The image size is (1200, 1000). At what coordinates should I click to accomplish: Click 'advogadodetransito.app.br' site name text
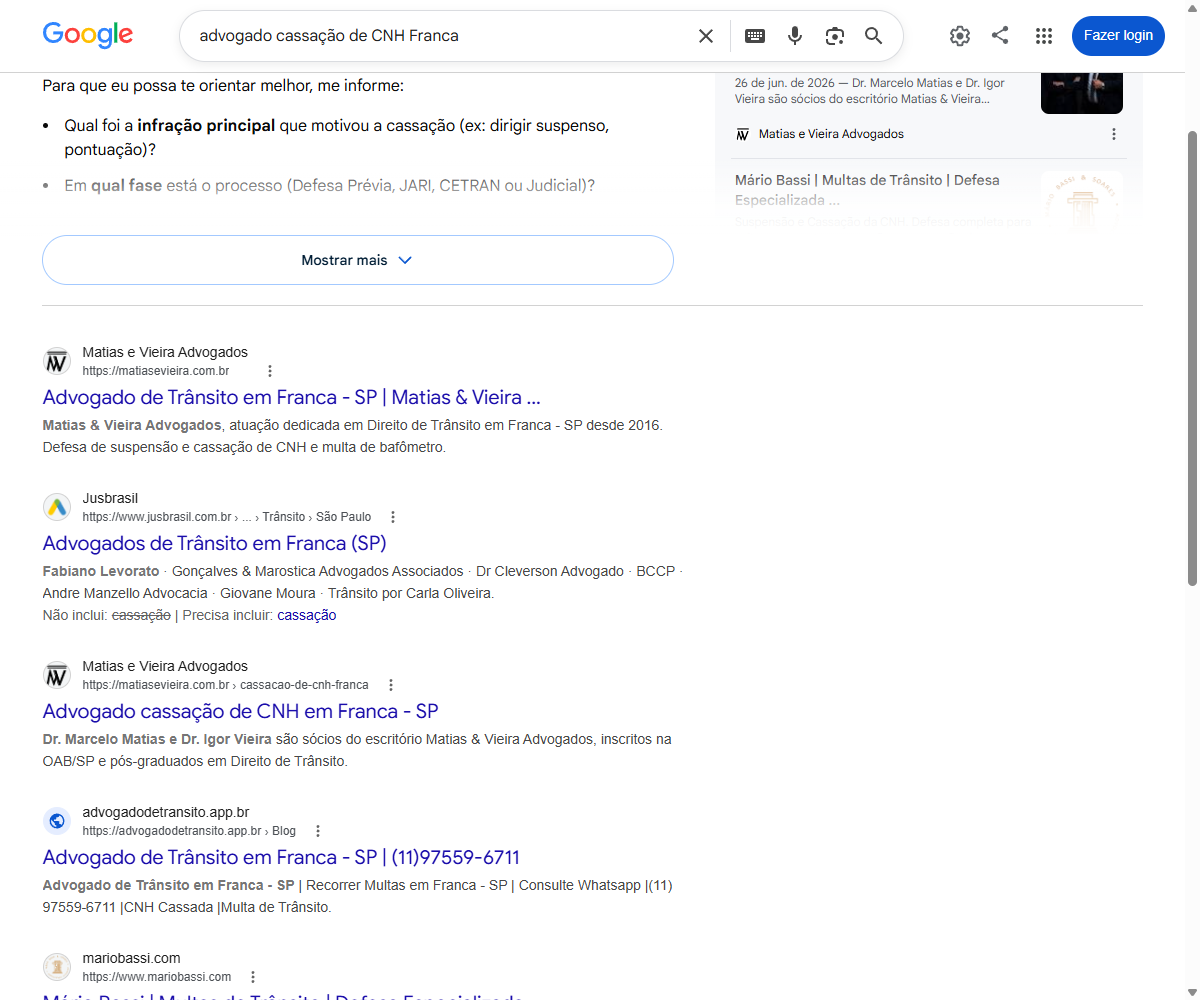[166, 812]
